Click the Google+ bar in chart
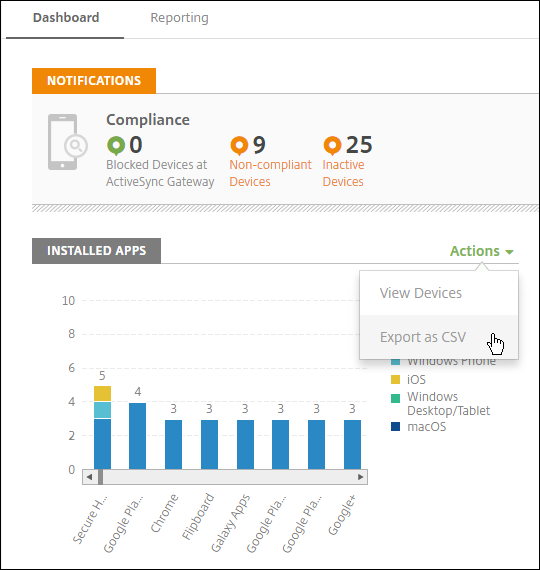The height and width of the screenshot is (570, 540). coord(352,445)
